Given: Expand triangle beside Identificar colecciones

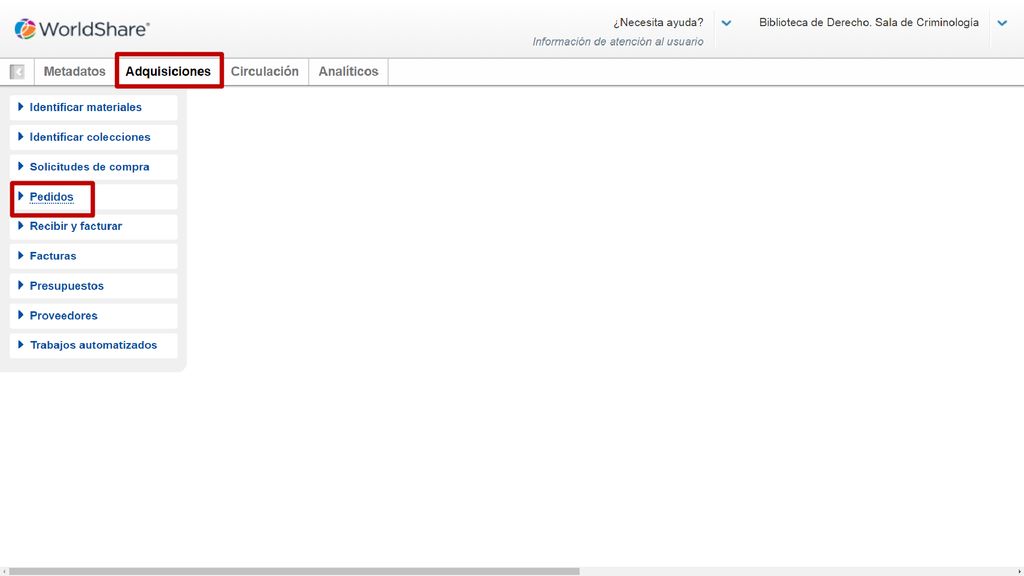Looking at the screenshot, I should click(20, 136).
